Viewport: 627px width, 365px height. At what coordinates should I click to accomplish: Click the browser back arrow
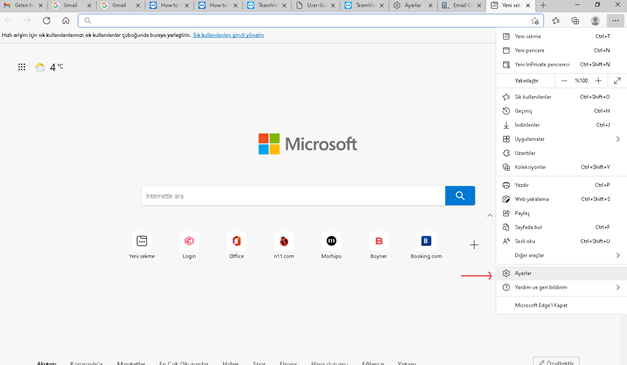(8, 20)
